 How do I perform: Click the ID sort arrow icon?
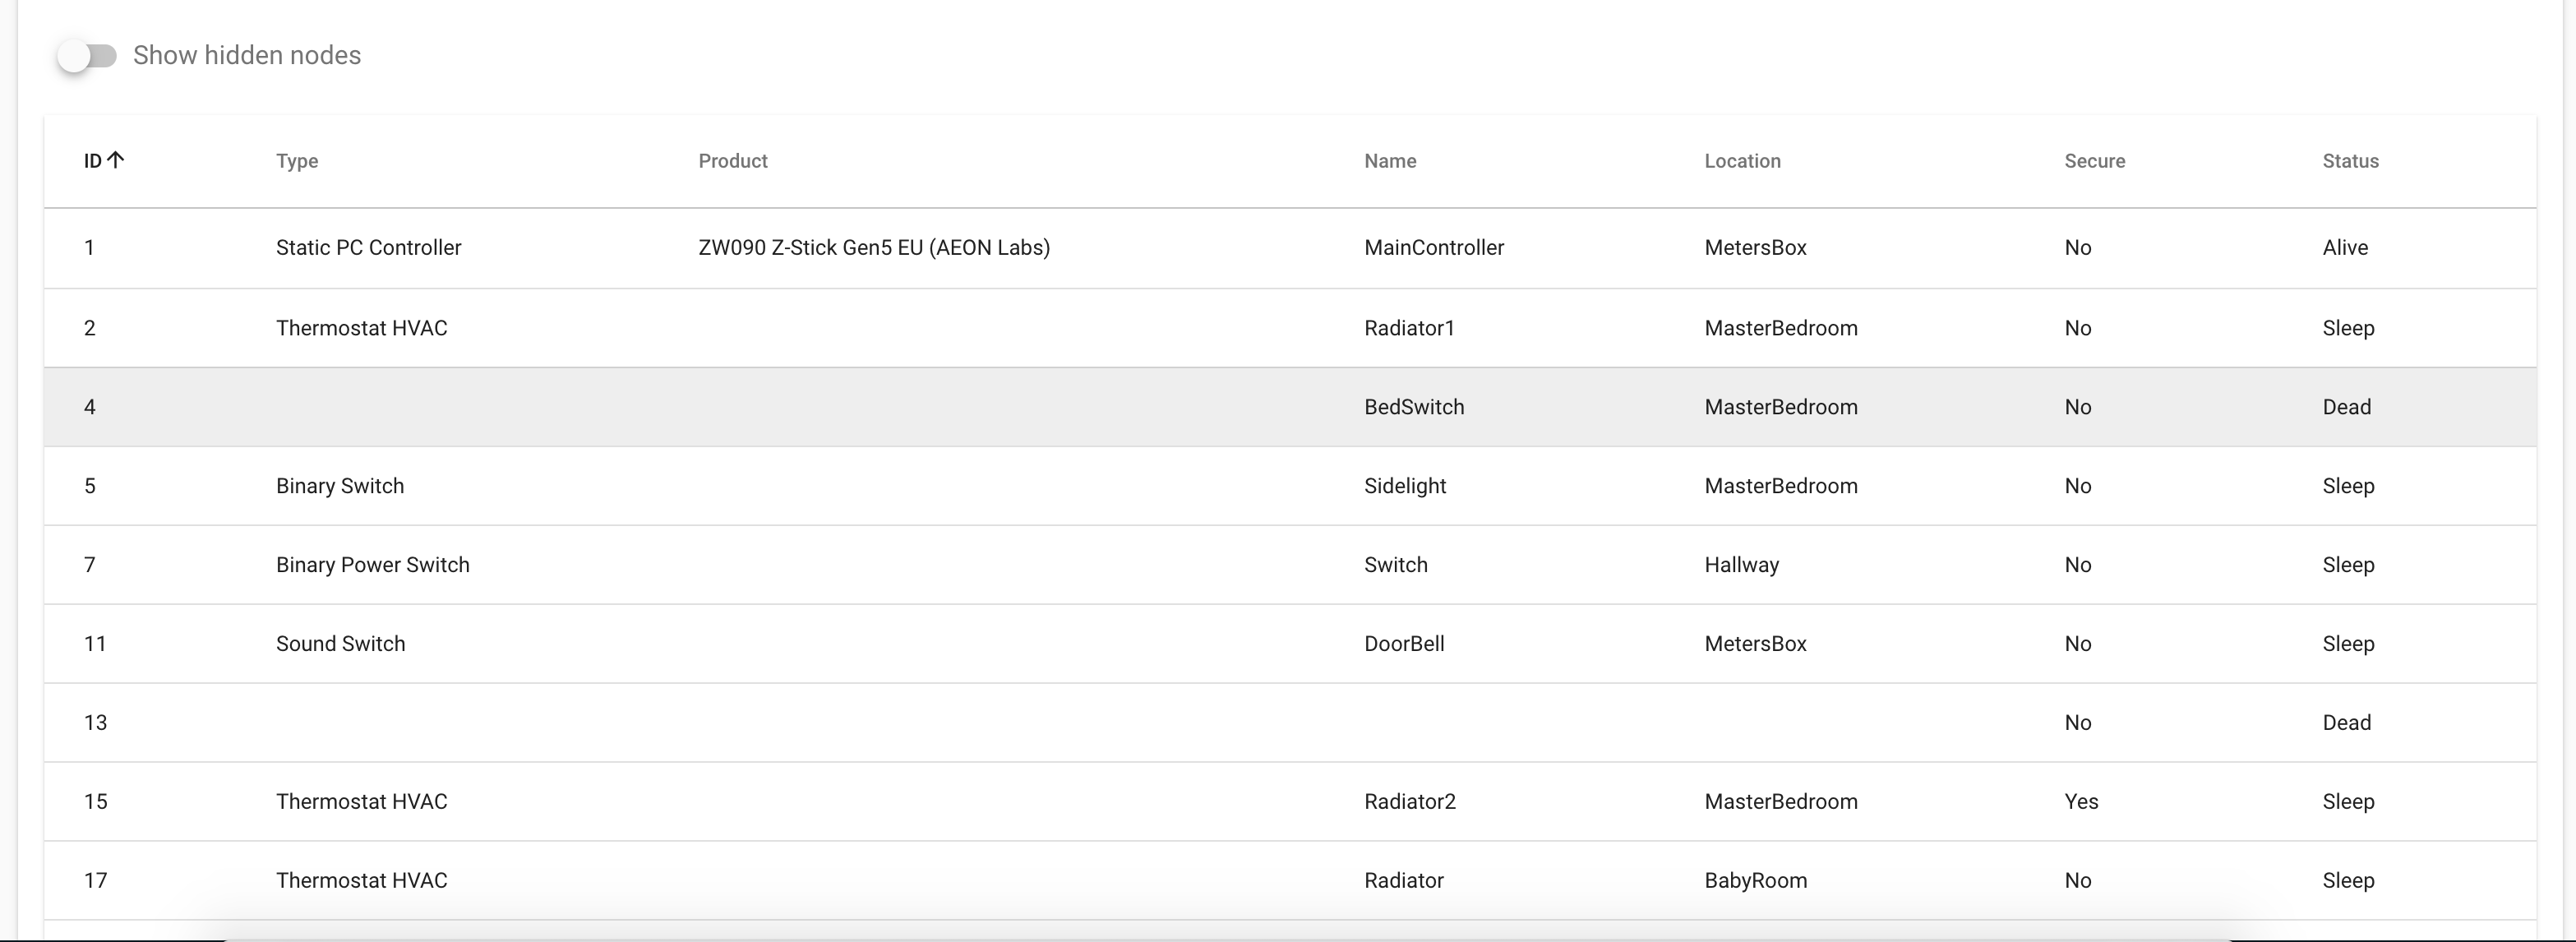click(116, 160)
